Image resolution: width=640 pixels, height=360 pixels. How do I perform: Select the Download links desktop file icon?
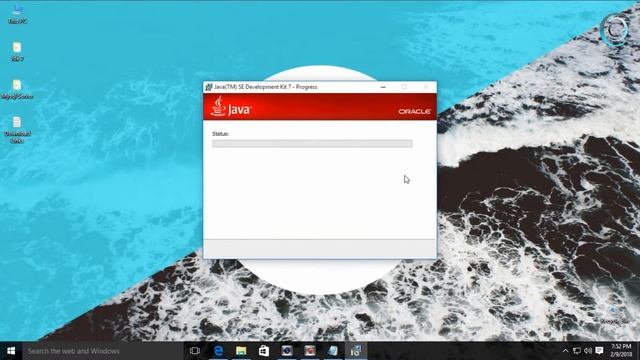coord(17,129)
